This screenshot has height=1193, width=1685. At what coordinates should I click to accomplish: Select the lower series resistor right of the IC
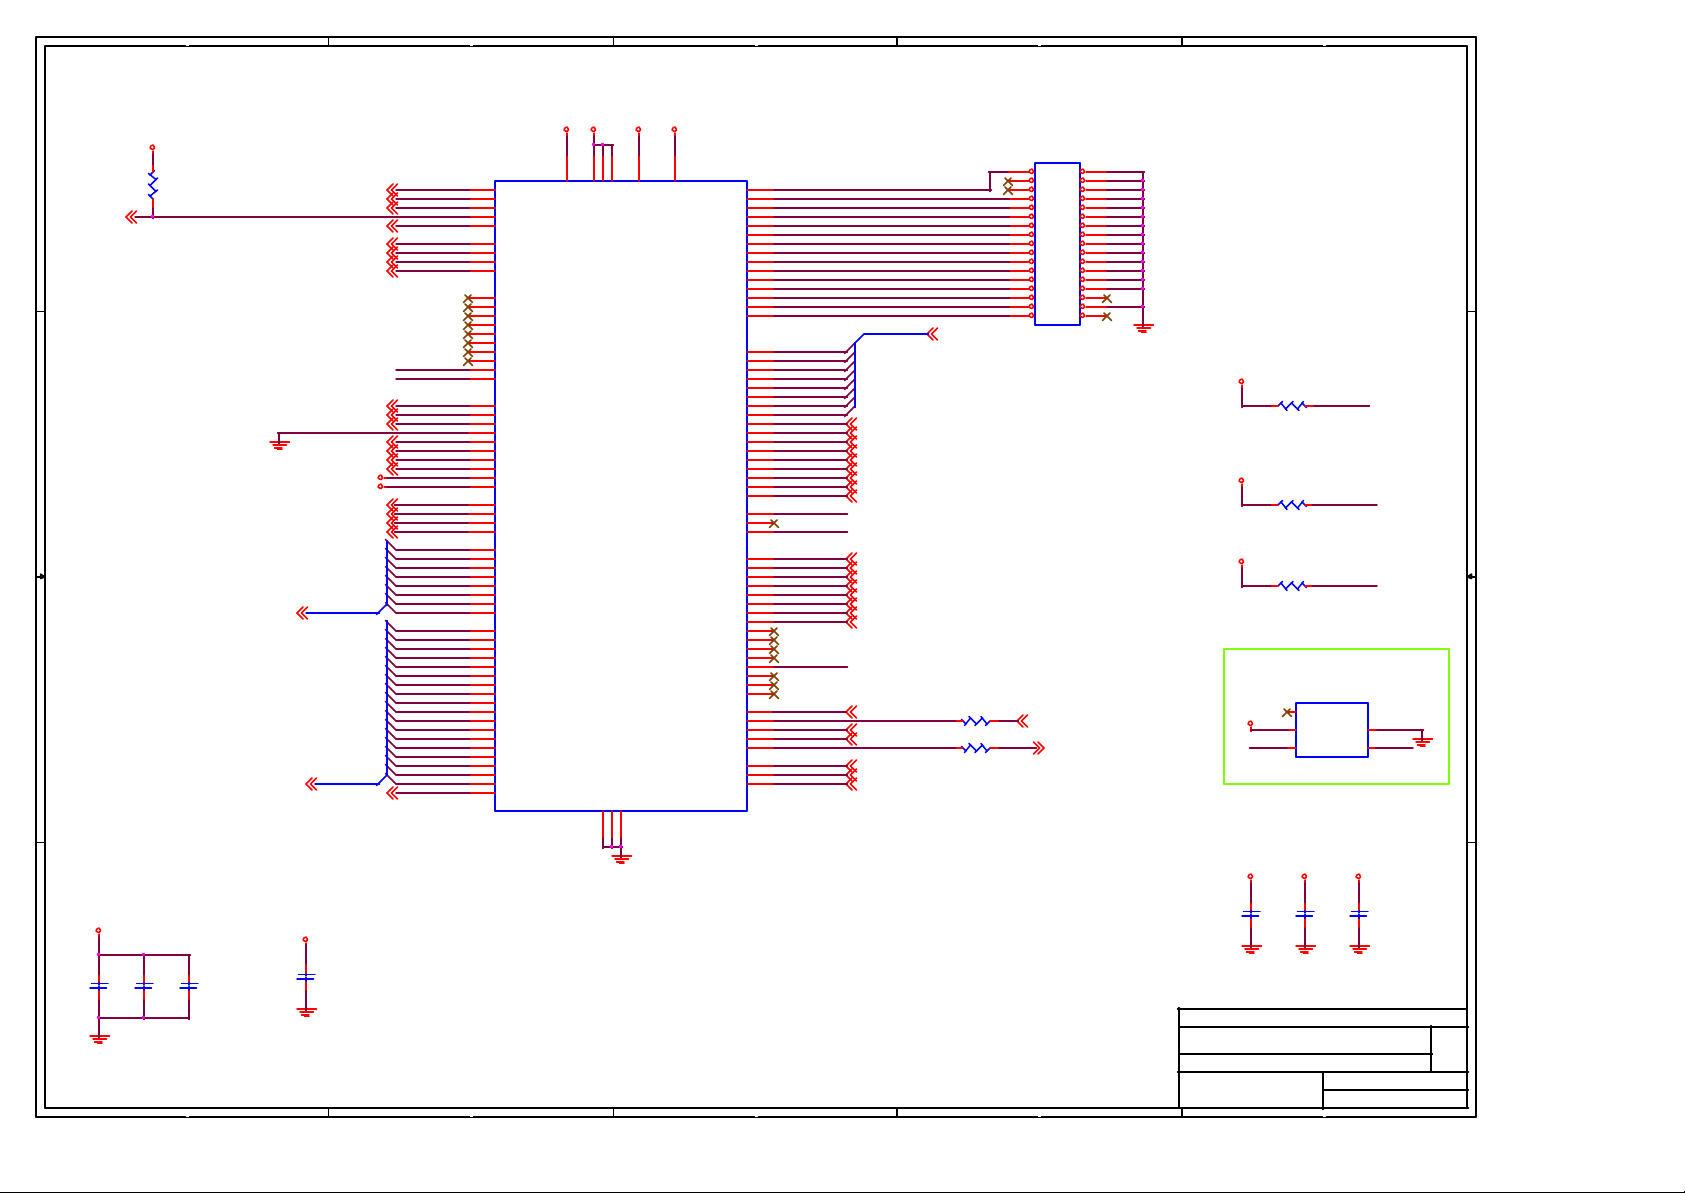point(976,748)
